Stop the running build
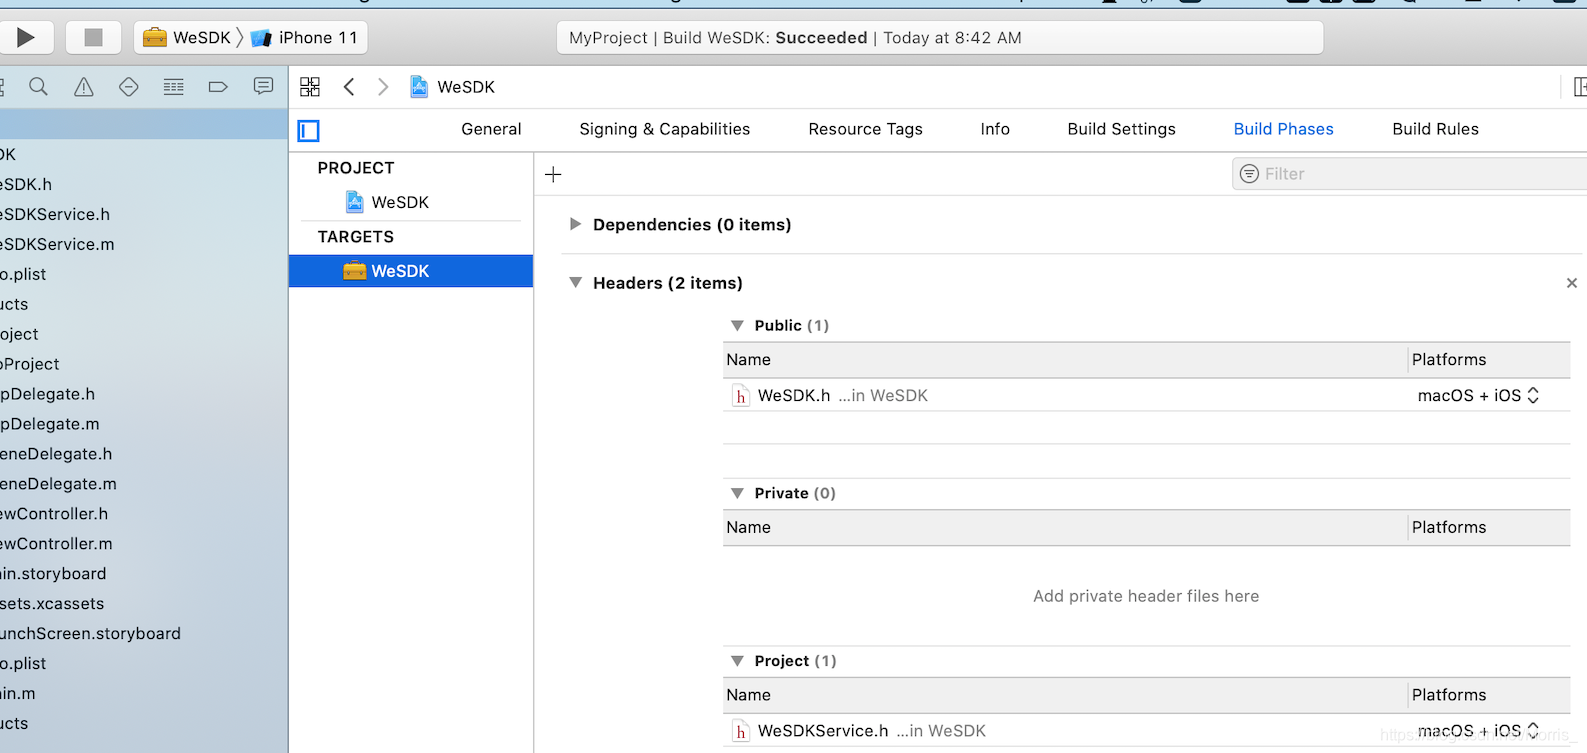 coord(93,38)
